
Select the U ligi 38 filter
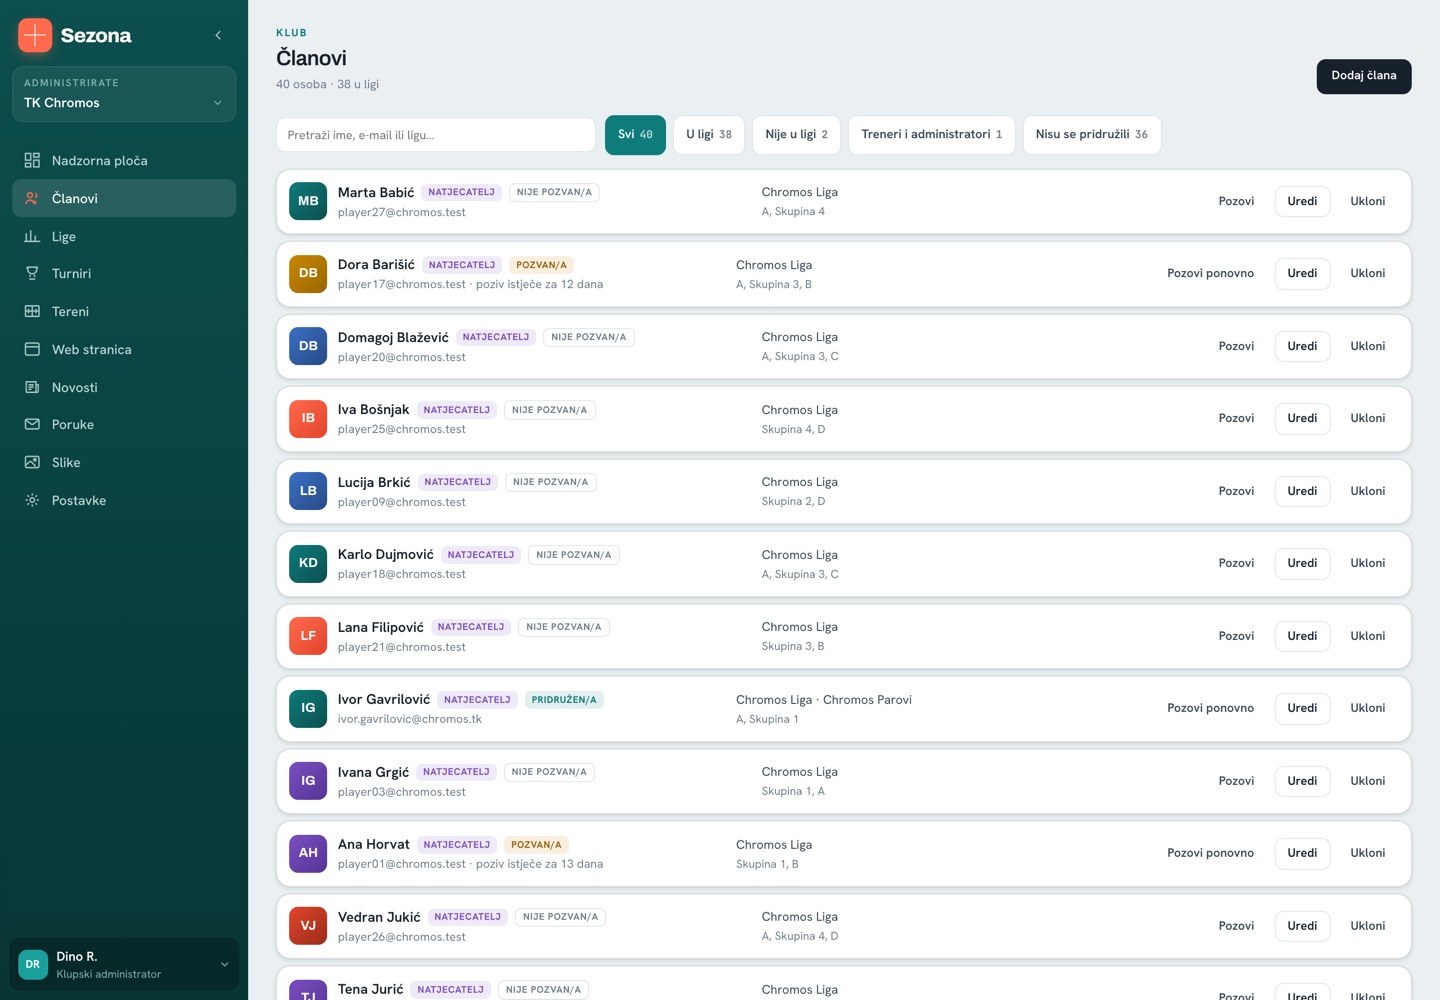pos(709,135)
